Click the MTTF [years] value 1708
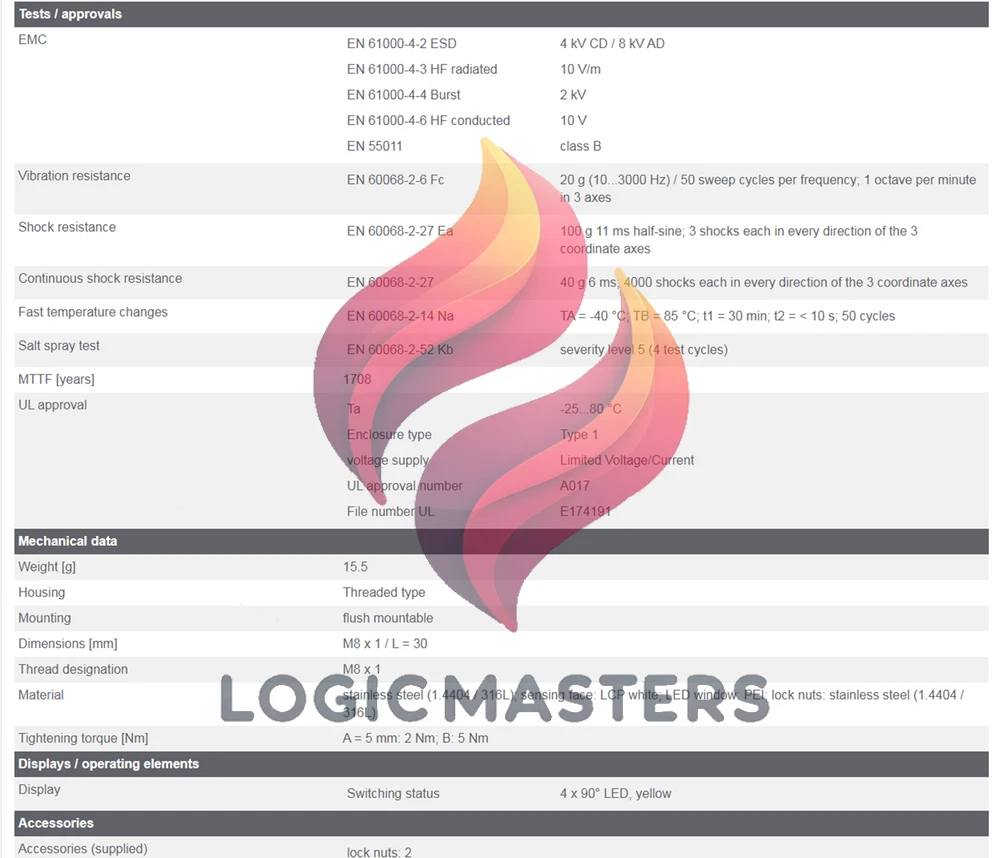1000x858 pixels. (x=357, y=379)
